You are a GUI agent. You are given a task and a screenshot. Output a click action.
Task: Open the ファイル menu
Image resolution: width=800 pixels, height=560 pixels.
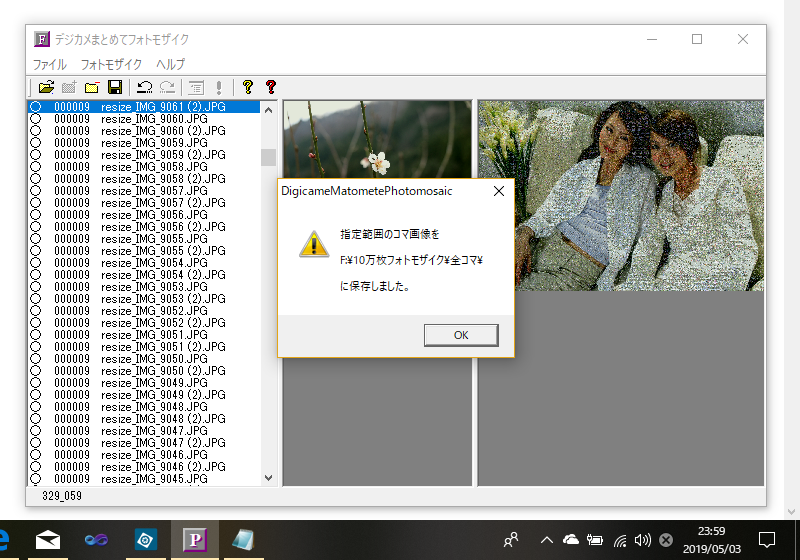[49, 64]
